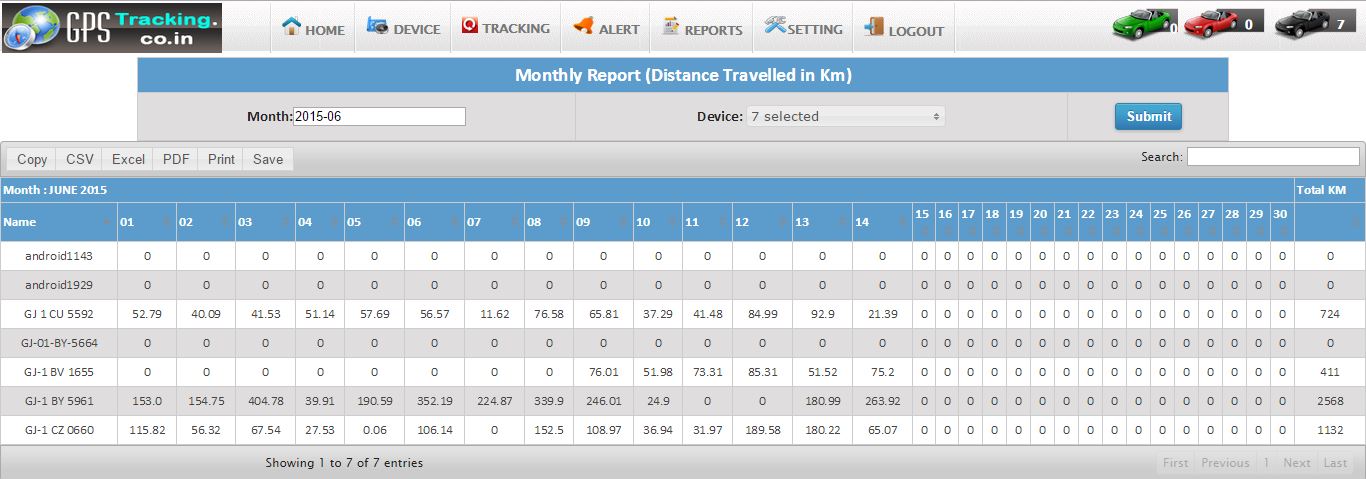The width and height of the screenshot is (1366, 479).
Task: Click the device icon beside DEVICE
Action: (377, 26)
